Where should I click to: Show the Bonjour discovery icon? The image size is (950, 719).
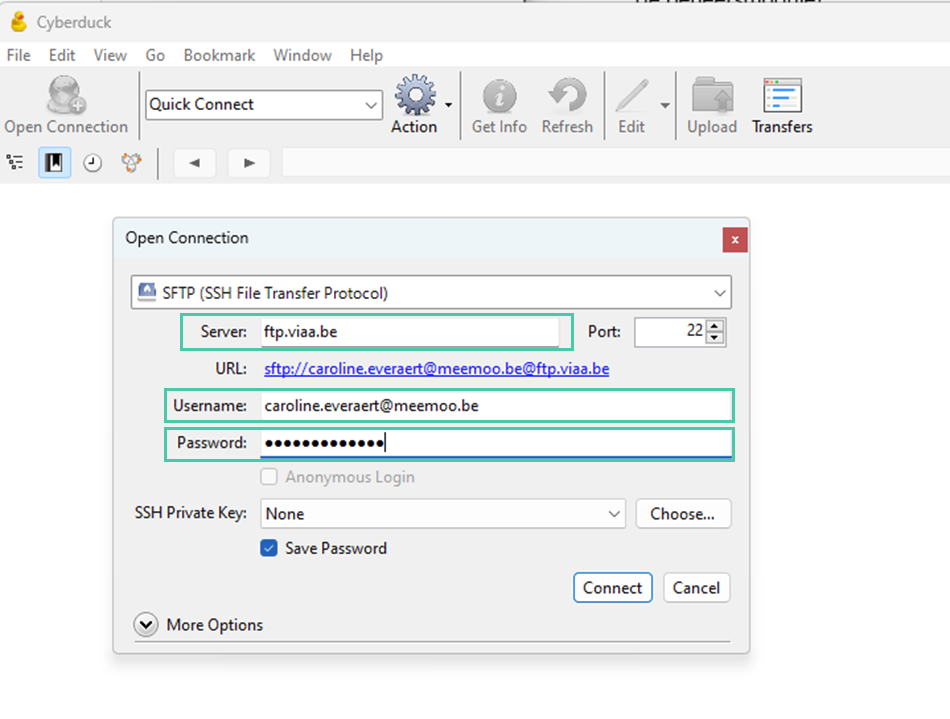131,162
